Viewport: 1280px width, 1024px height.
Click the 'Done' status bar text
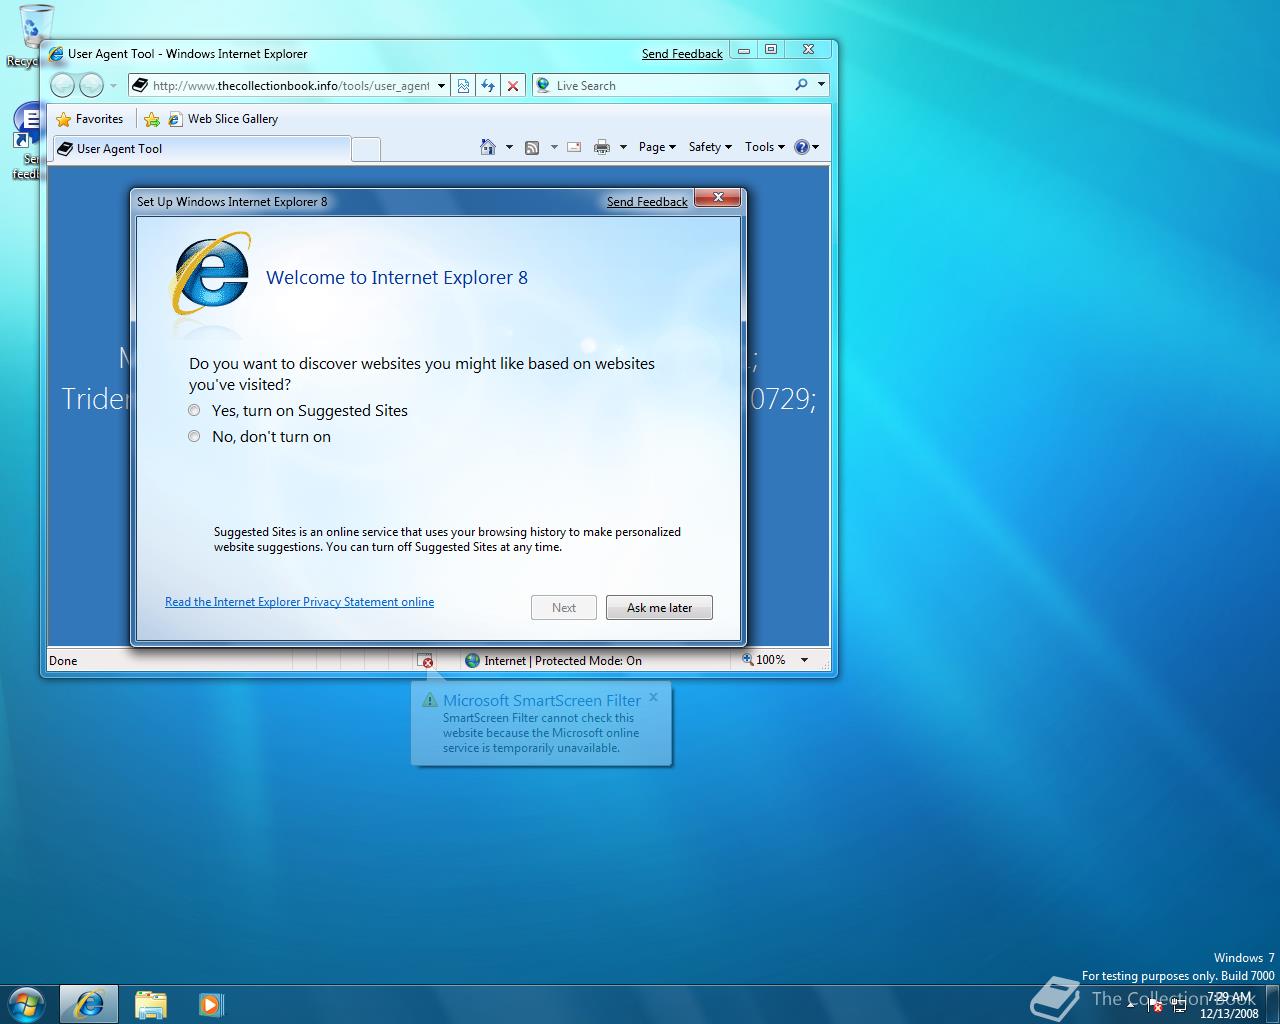[63, 661]
